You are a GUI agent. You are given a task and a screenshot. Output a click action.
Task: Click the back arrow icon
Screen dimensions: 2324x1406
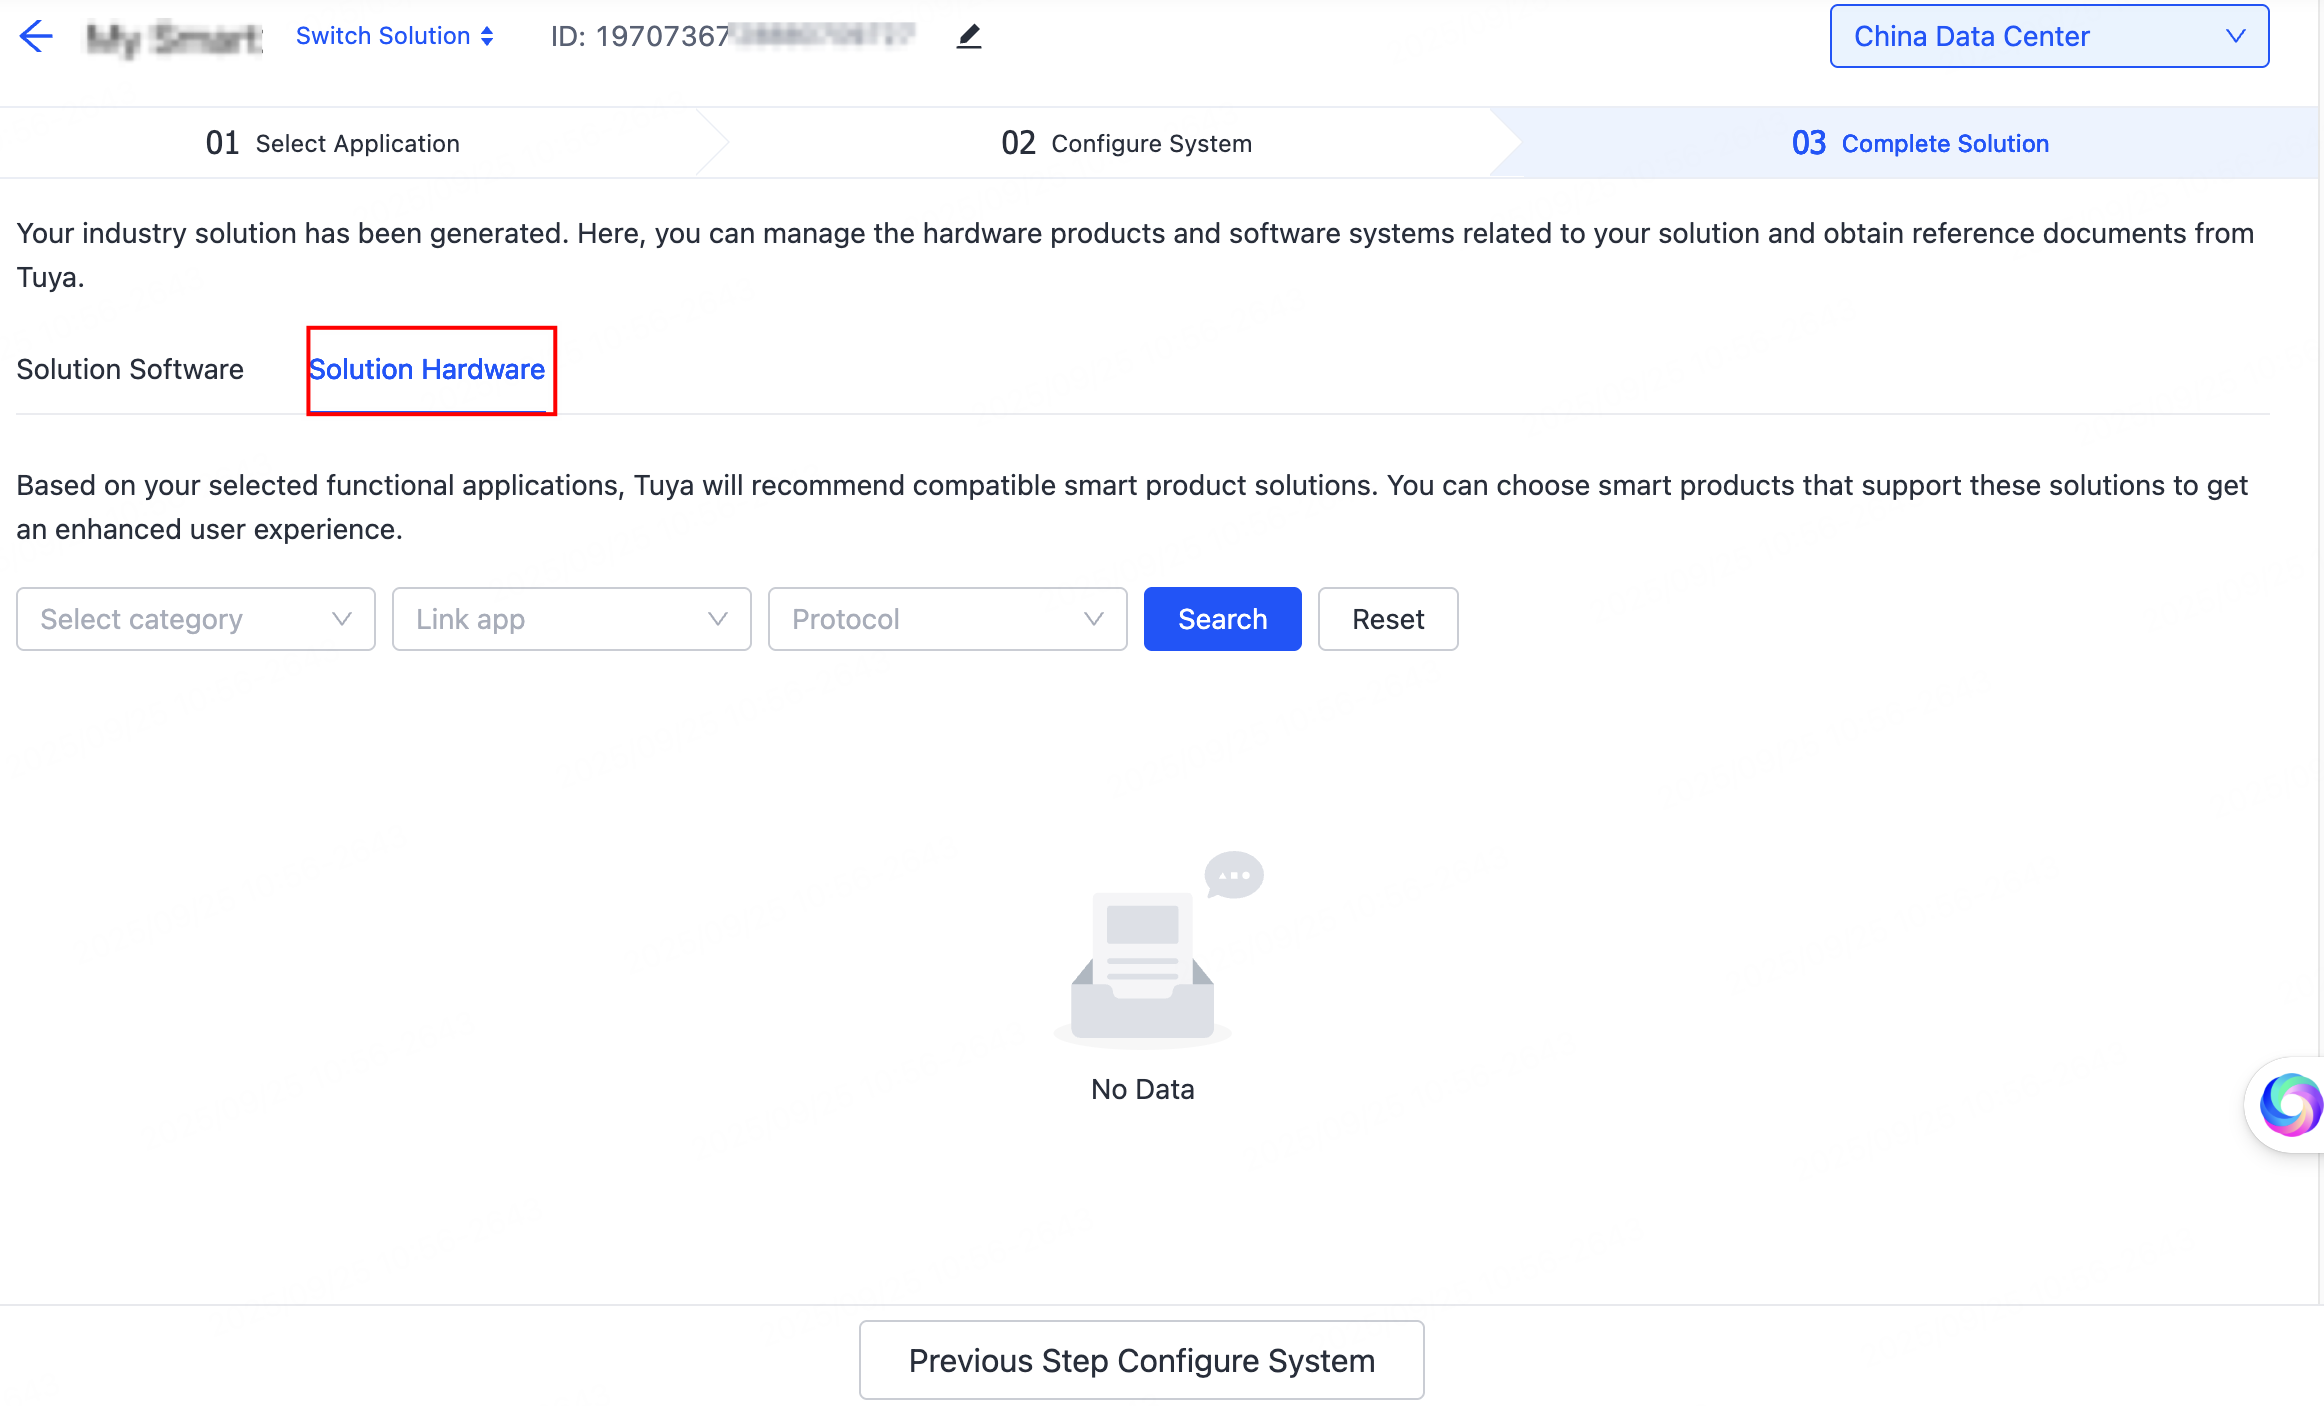[36, 37]
